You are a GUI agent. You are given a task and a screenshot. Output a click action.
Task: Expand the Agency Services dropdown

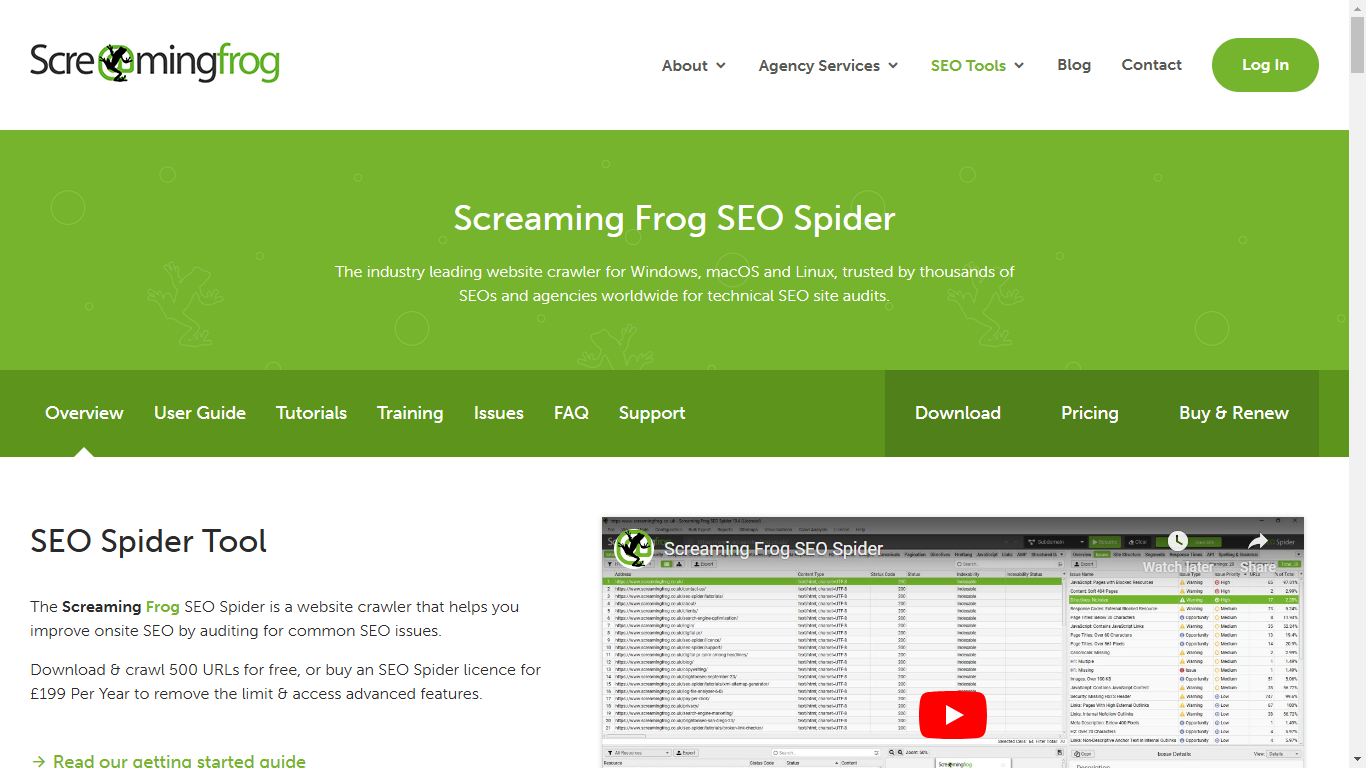click(829, 65)
